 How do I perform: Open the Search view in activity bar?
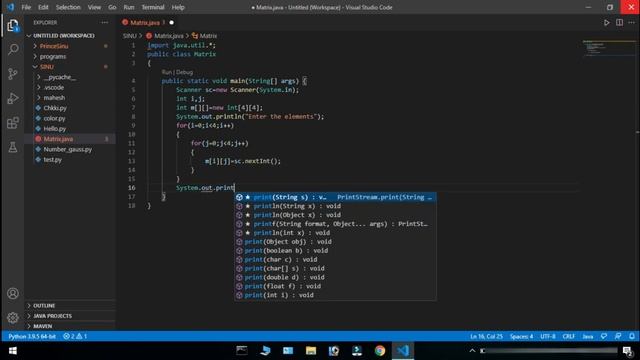click(13, 50)
